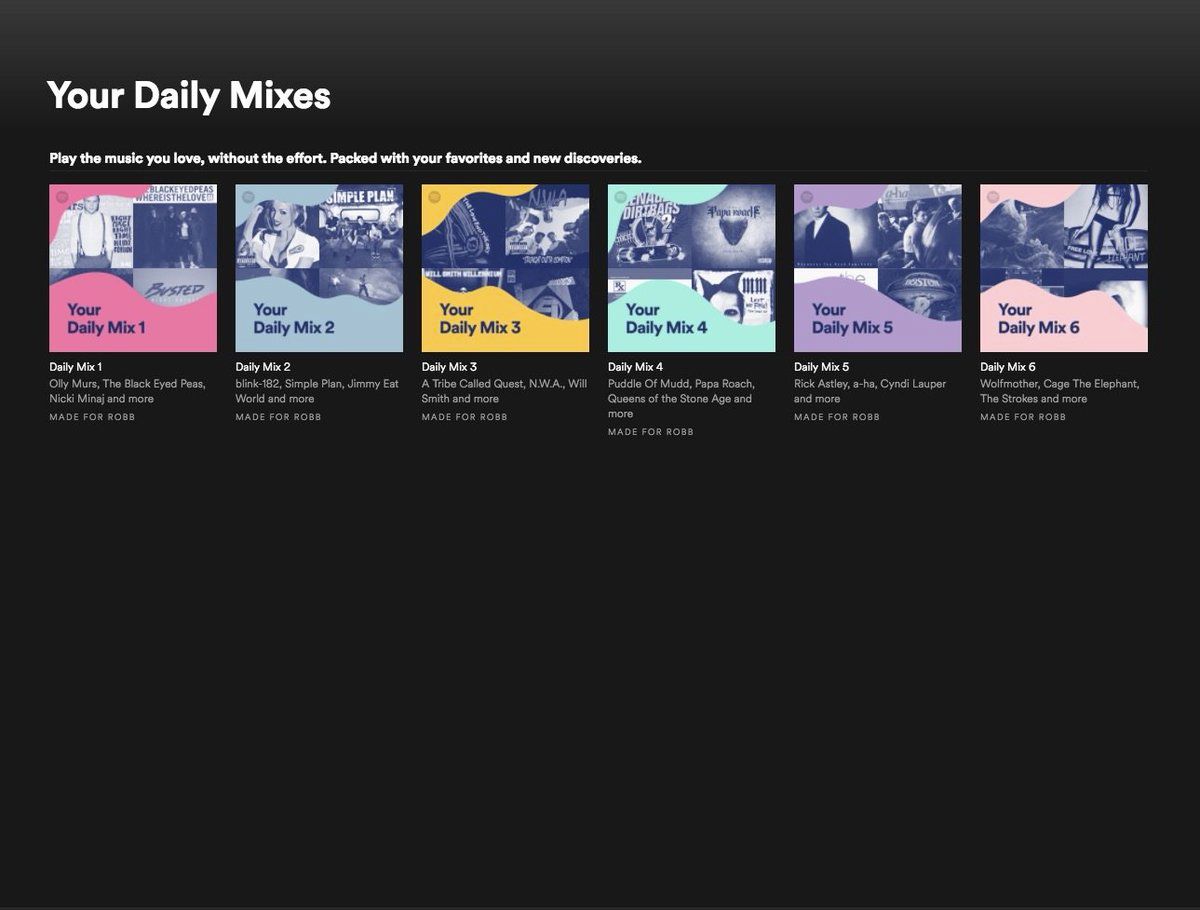Click the Daily Mix 4 title below cover
Screen dimensions: 1200x910
click(x=635, y=367)
